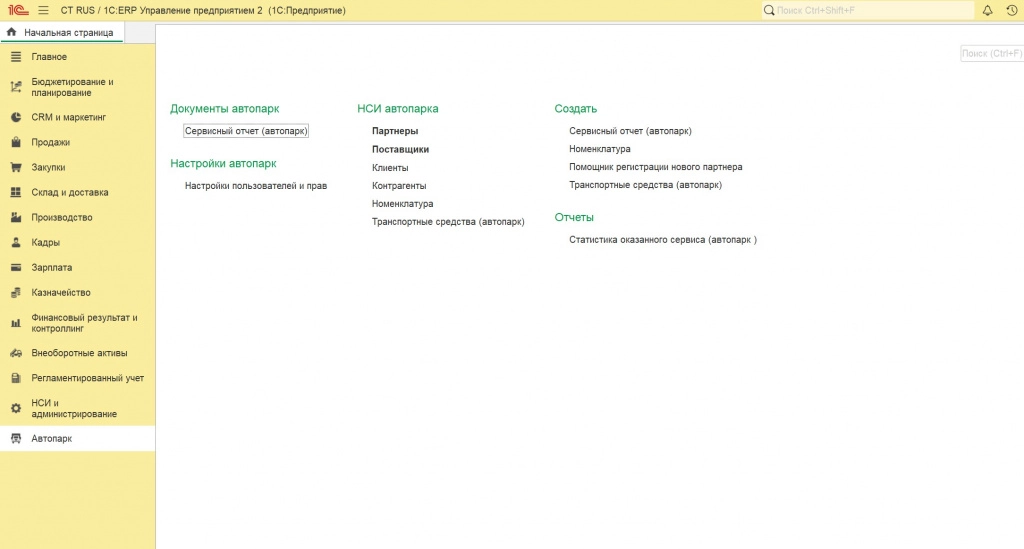The height and width of the screenshot is (549, 1024).
Task: Open the НСИ и администрирование gear section
Action: coord(73,408)
